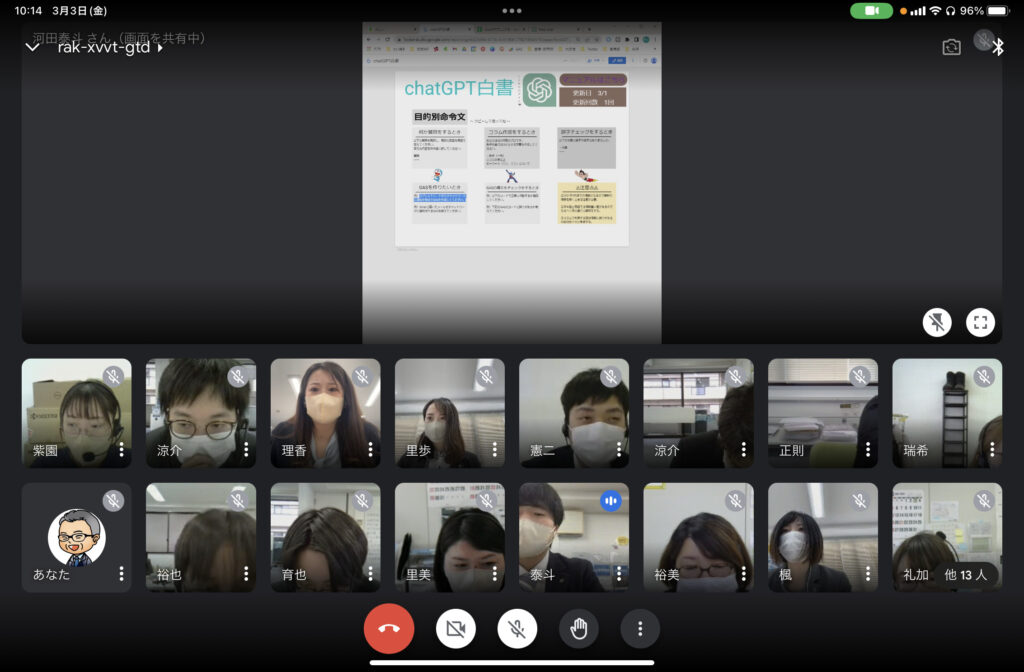Tap muted mic icon on 裕美 tile
This screenshot has width=1024, height=672.
click(x=735, y=501)
